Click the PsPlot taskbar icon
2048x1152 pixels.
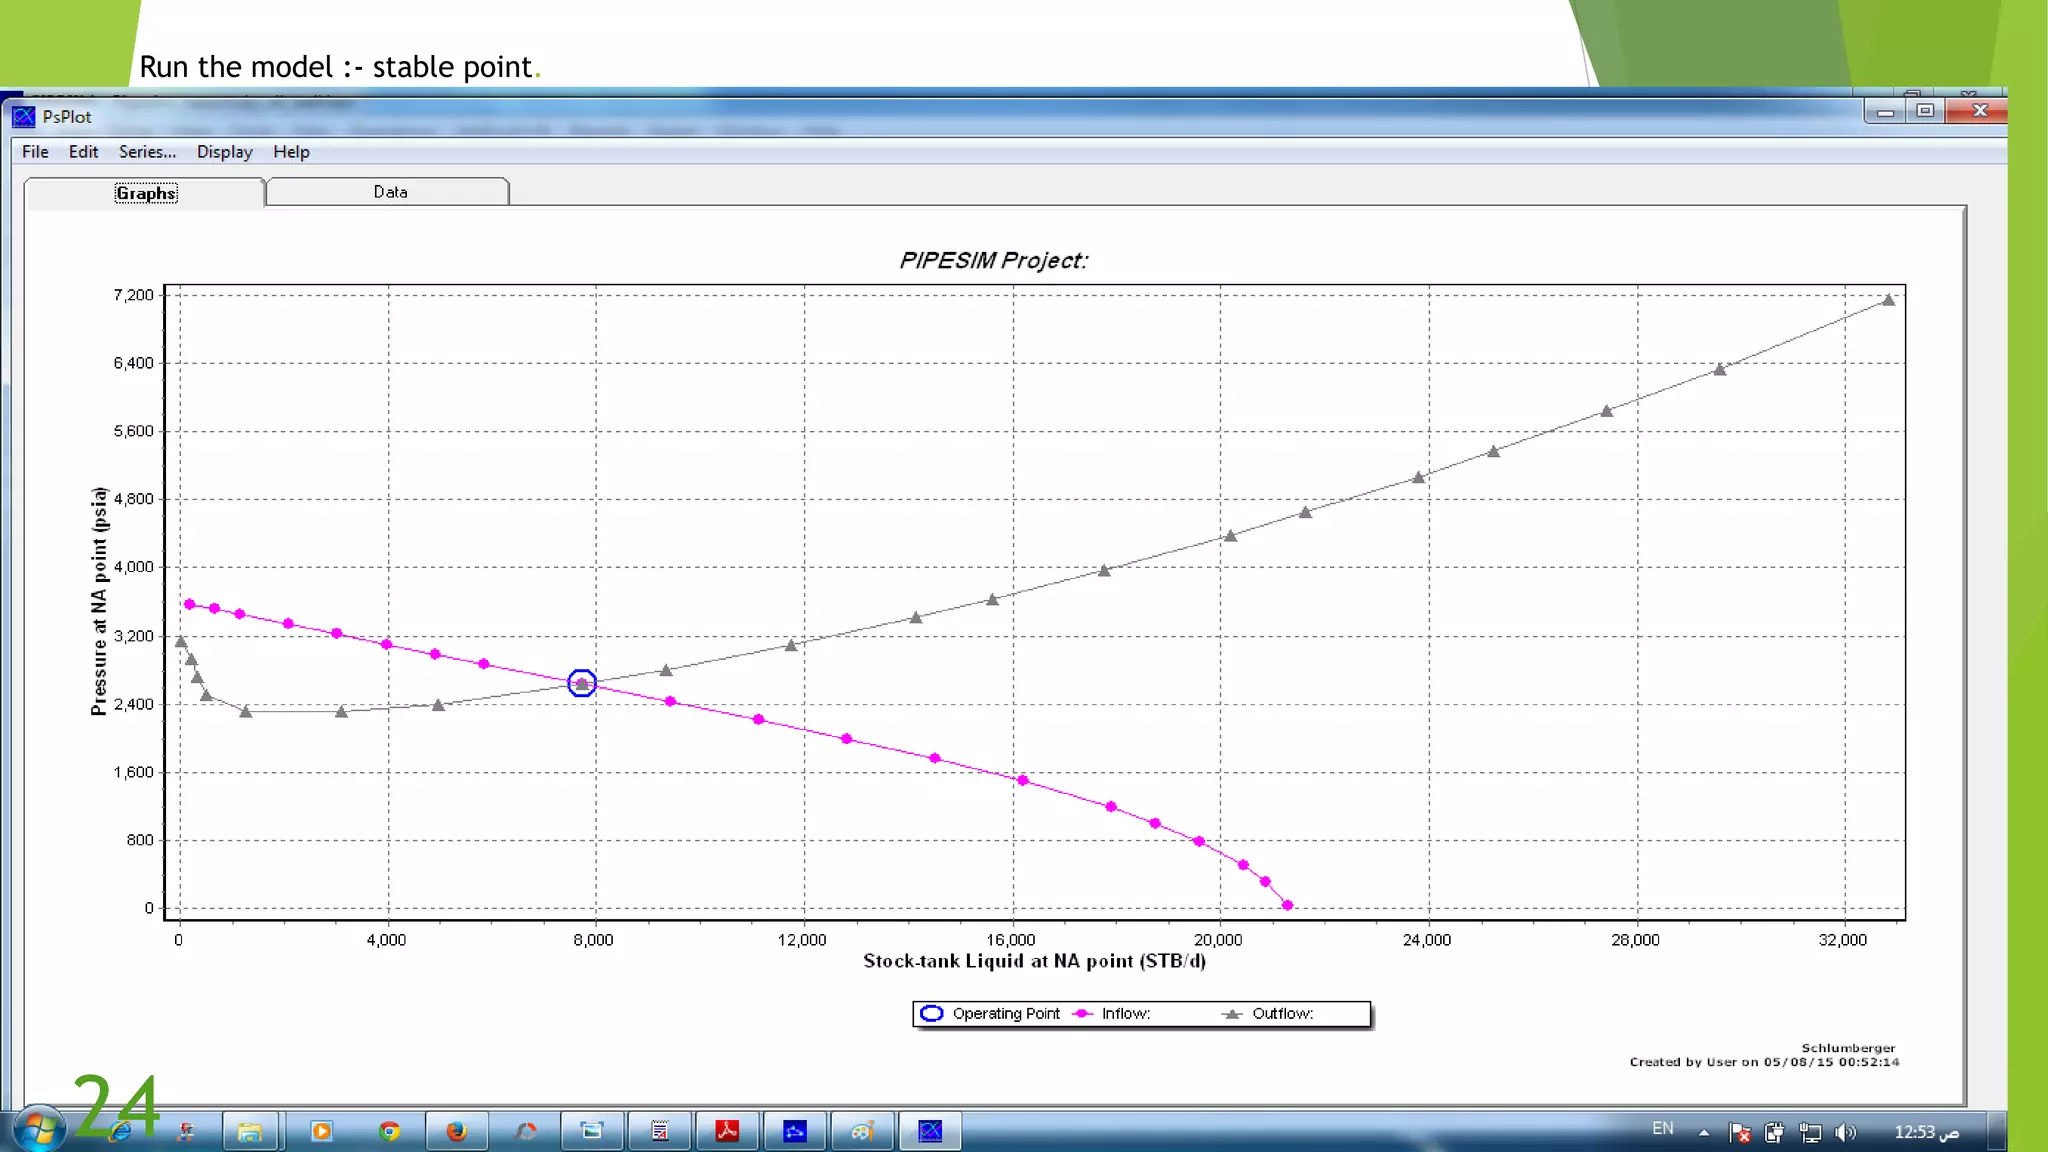930,1131
